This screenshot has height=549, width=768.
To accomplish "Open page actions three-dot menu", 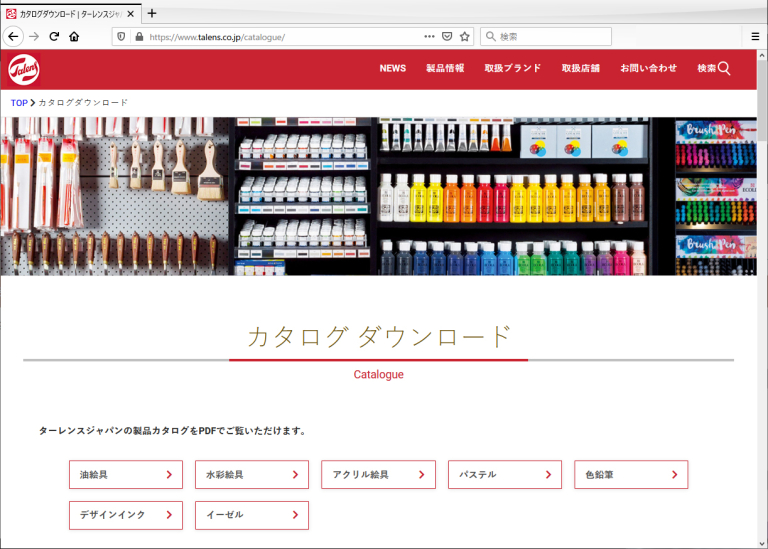I will pos(429,36).
